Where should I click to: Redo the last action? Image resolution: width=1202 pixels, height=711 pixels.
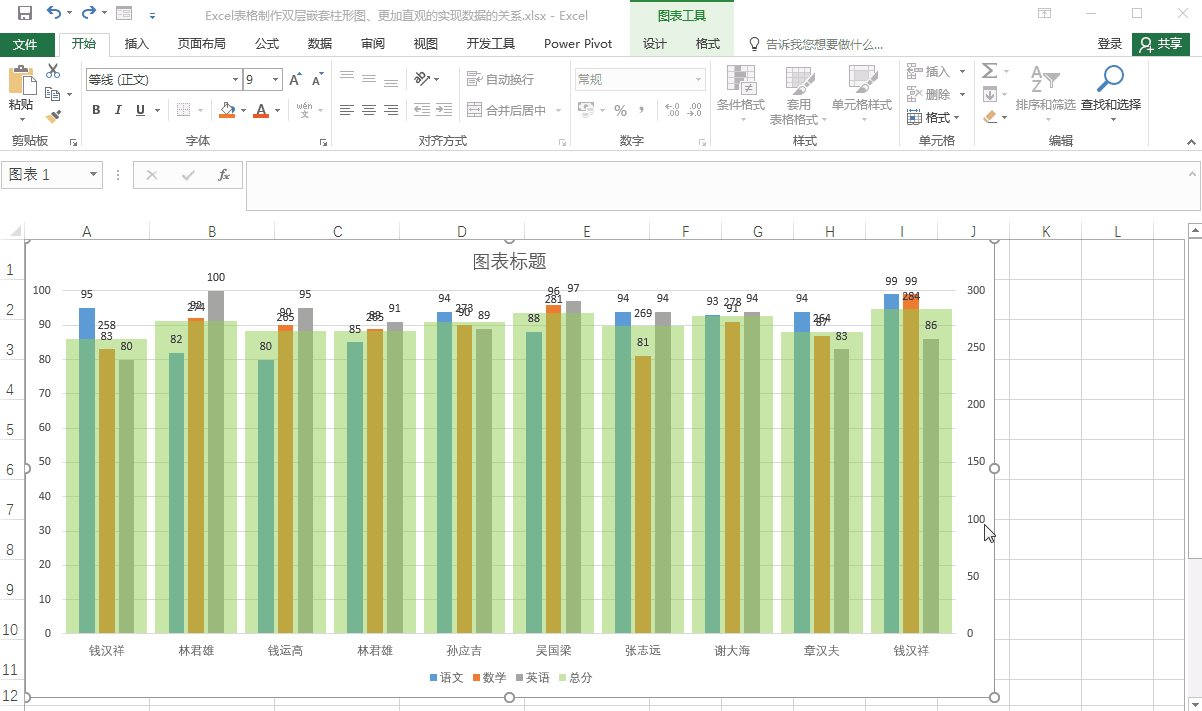pyautogui.click(x=88, y=14)
